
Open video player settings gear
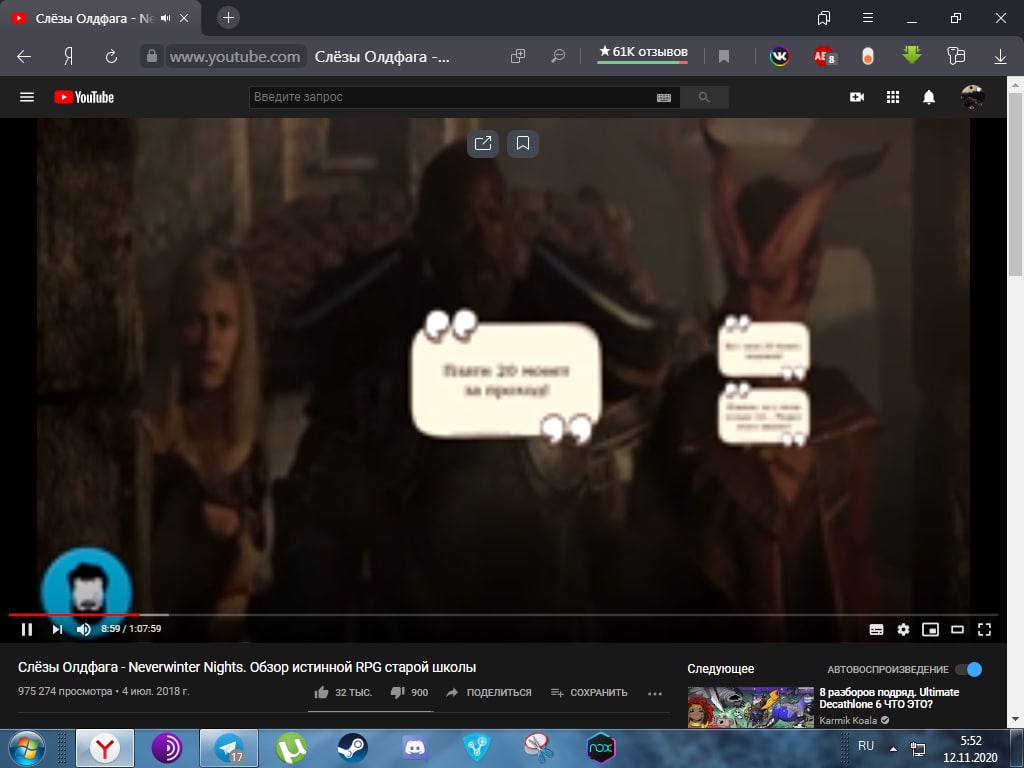click(903, 629)
